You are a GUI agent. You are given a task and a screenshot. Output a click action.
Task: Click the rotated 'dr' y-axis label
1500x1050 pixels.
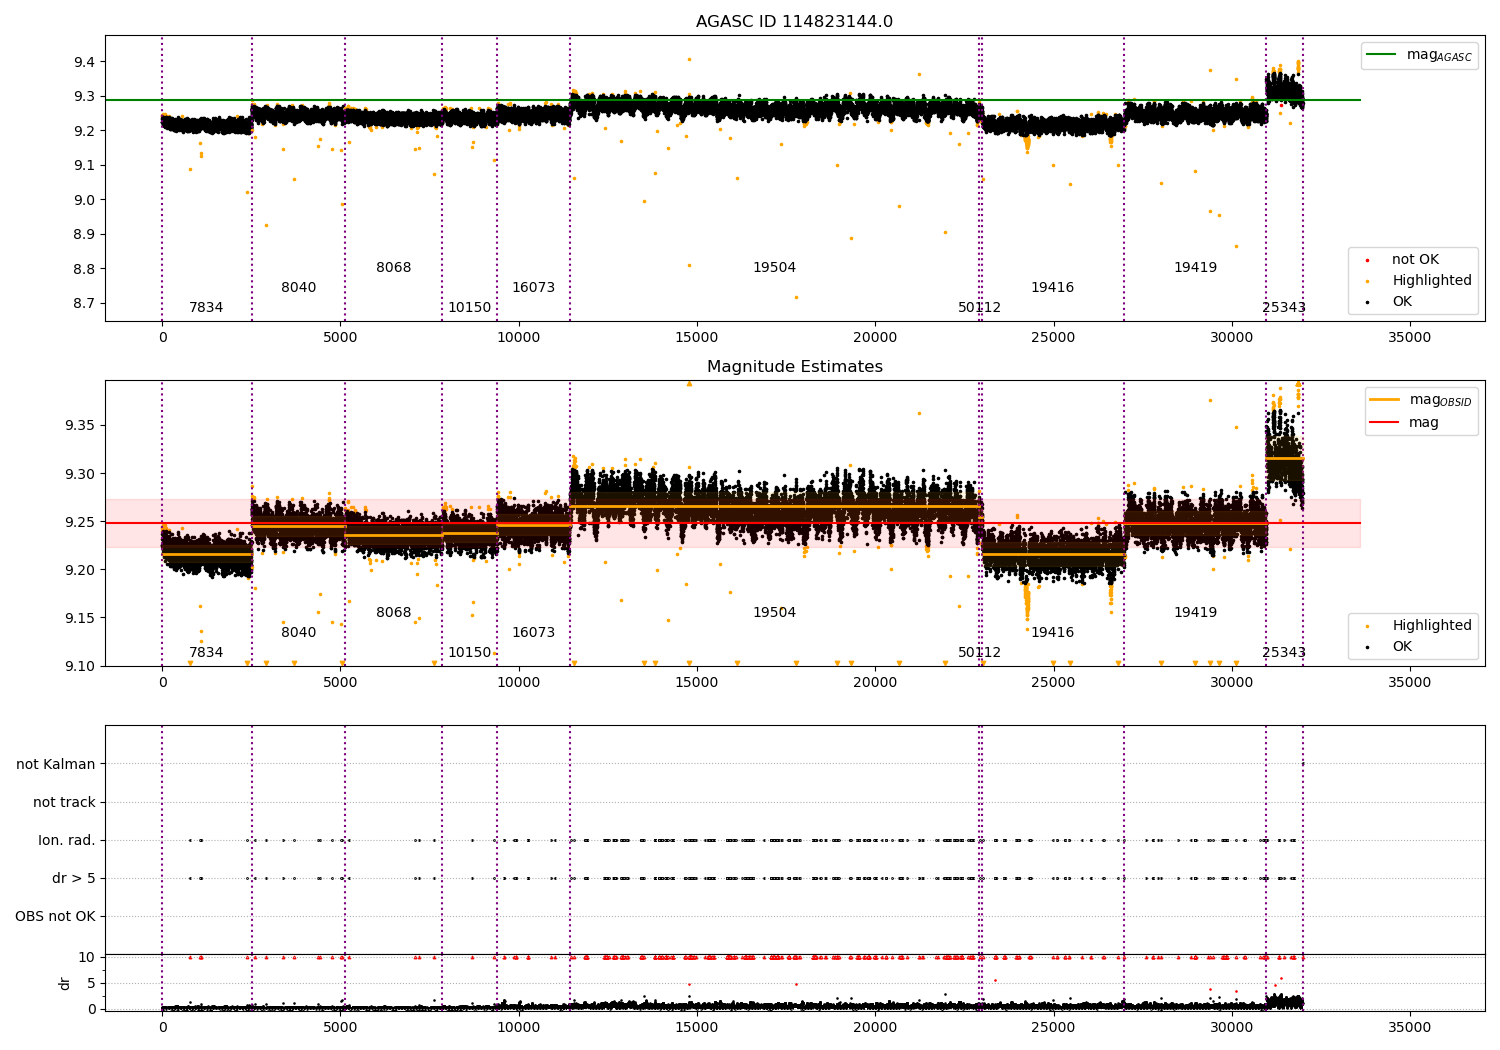pyautogui.click(x=65, y=983)
